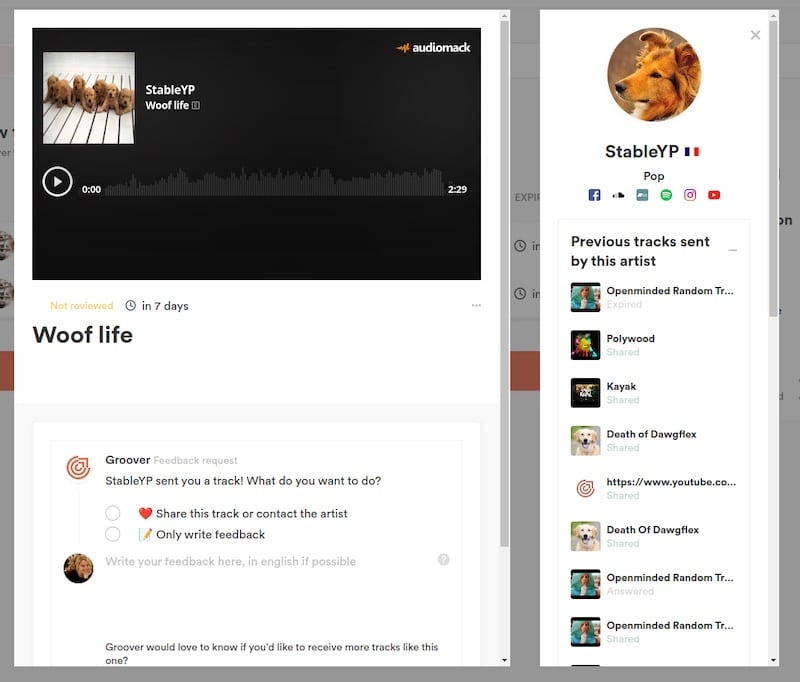This screenshot has width=800, height=682.
Task: Click the StableYP artist name heading
Action: 642,151
